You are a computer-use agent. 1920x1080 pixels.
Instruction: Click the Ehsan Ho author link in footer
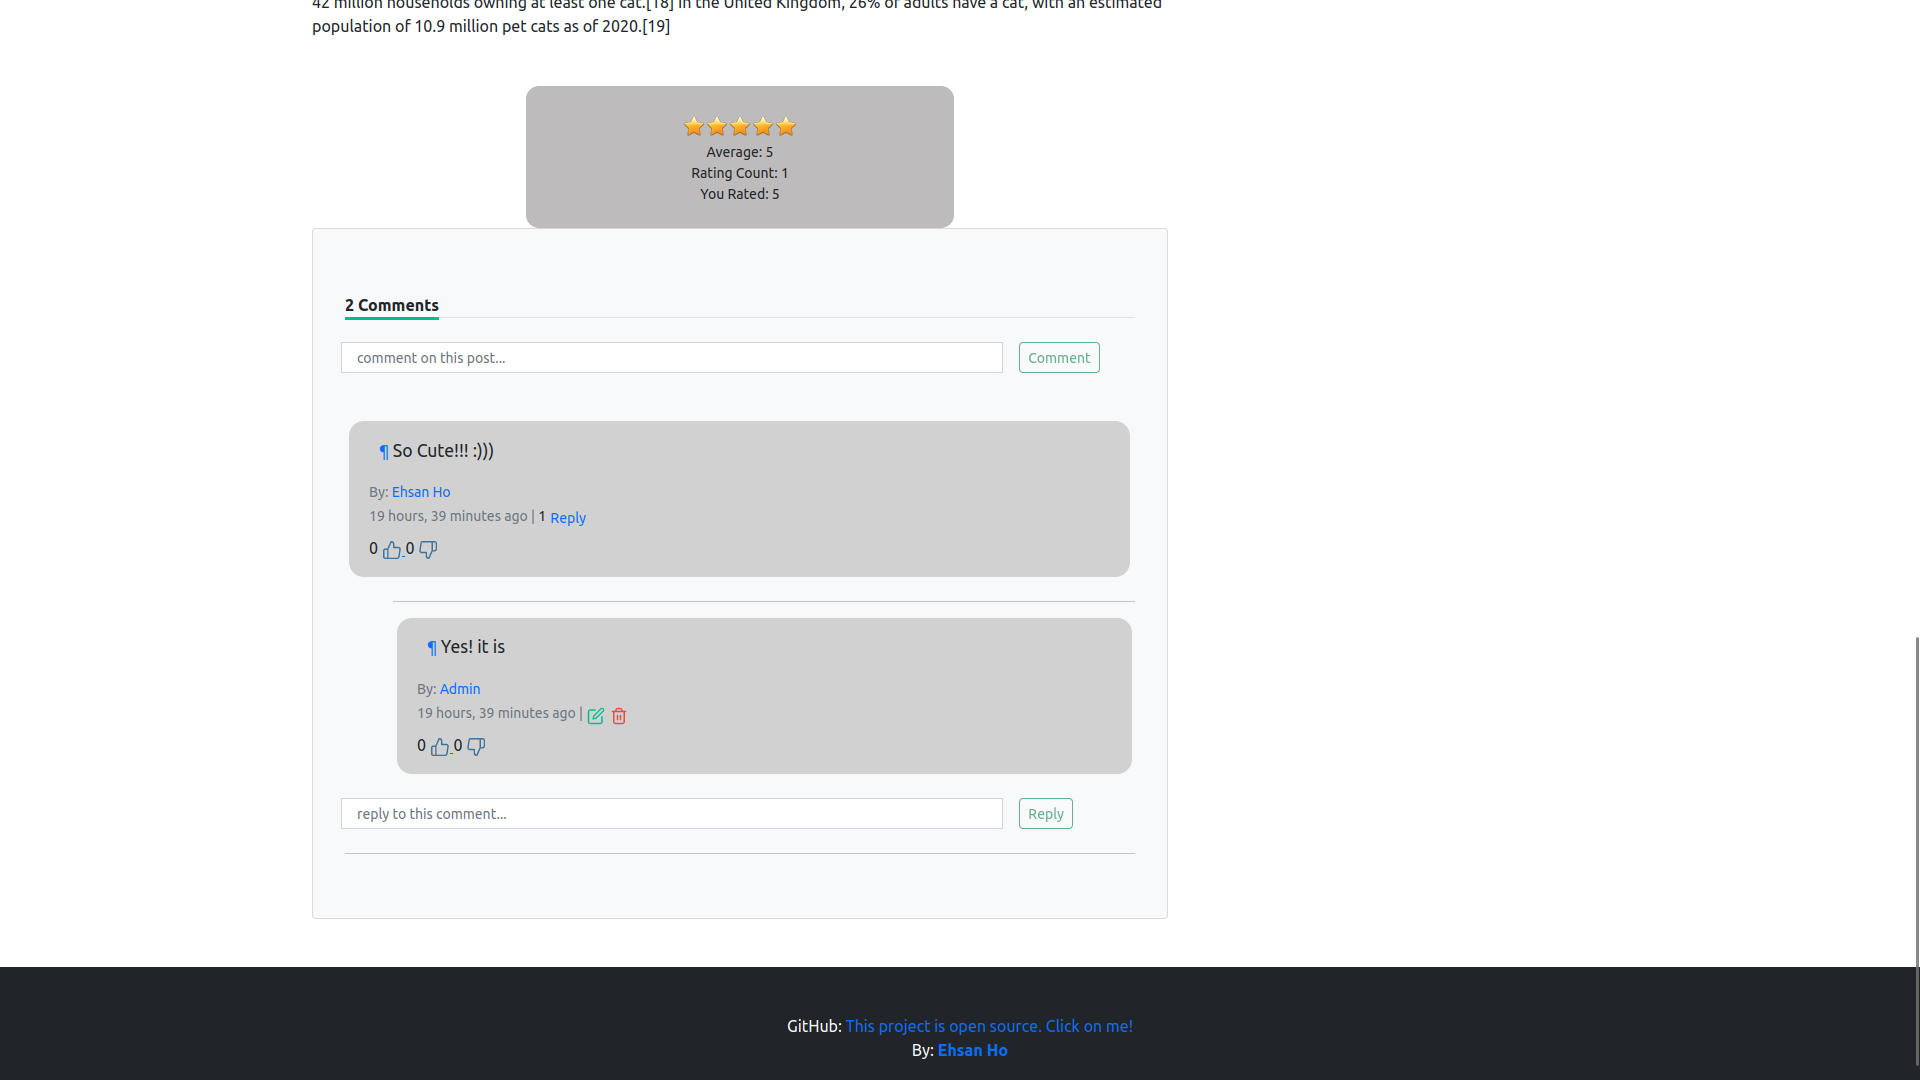coord(973,1050)
